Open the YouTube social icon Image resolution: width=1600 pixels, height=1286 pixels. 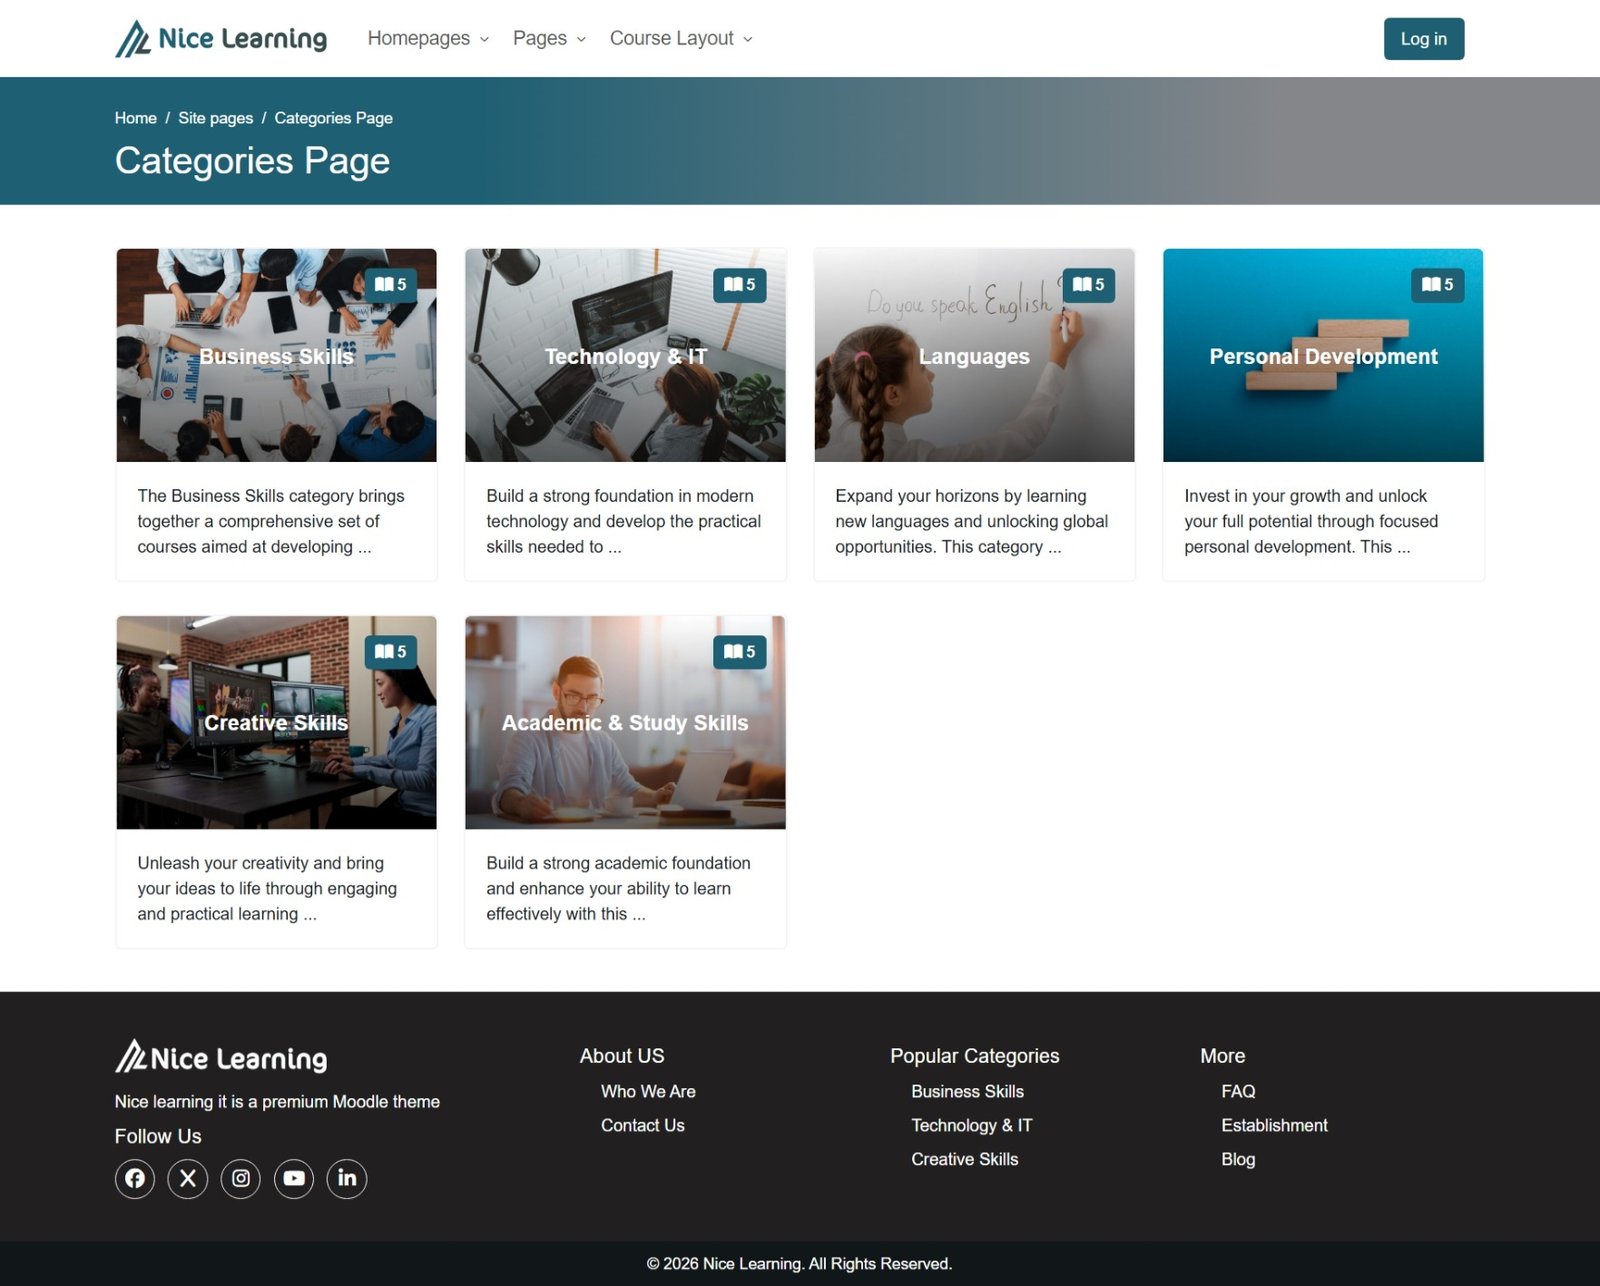coord(294,1178)
